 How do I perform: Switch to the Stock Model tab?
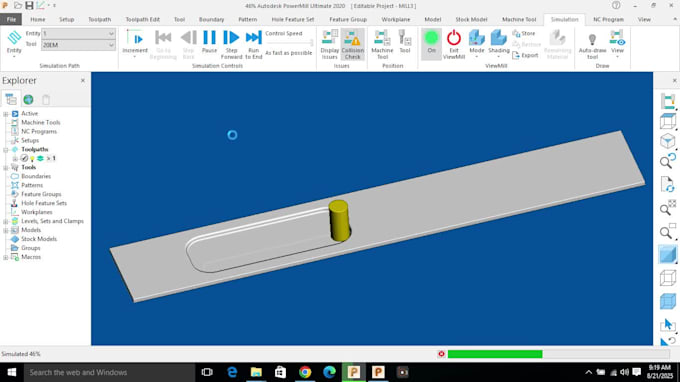point(471,20)
